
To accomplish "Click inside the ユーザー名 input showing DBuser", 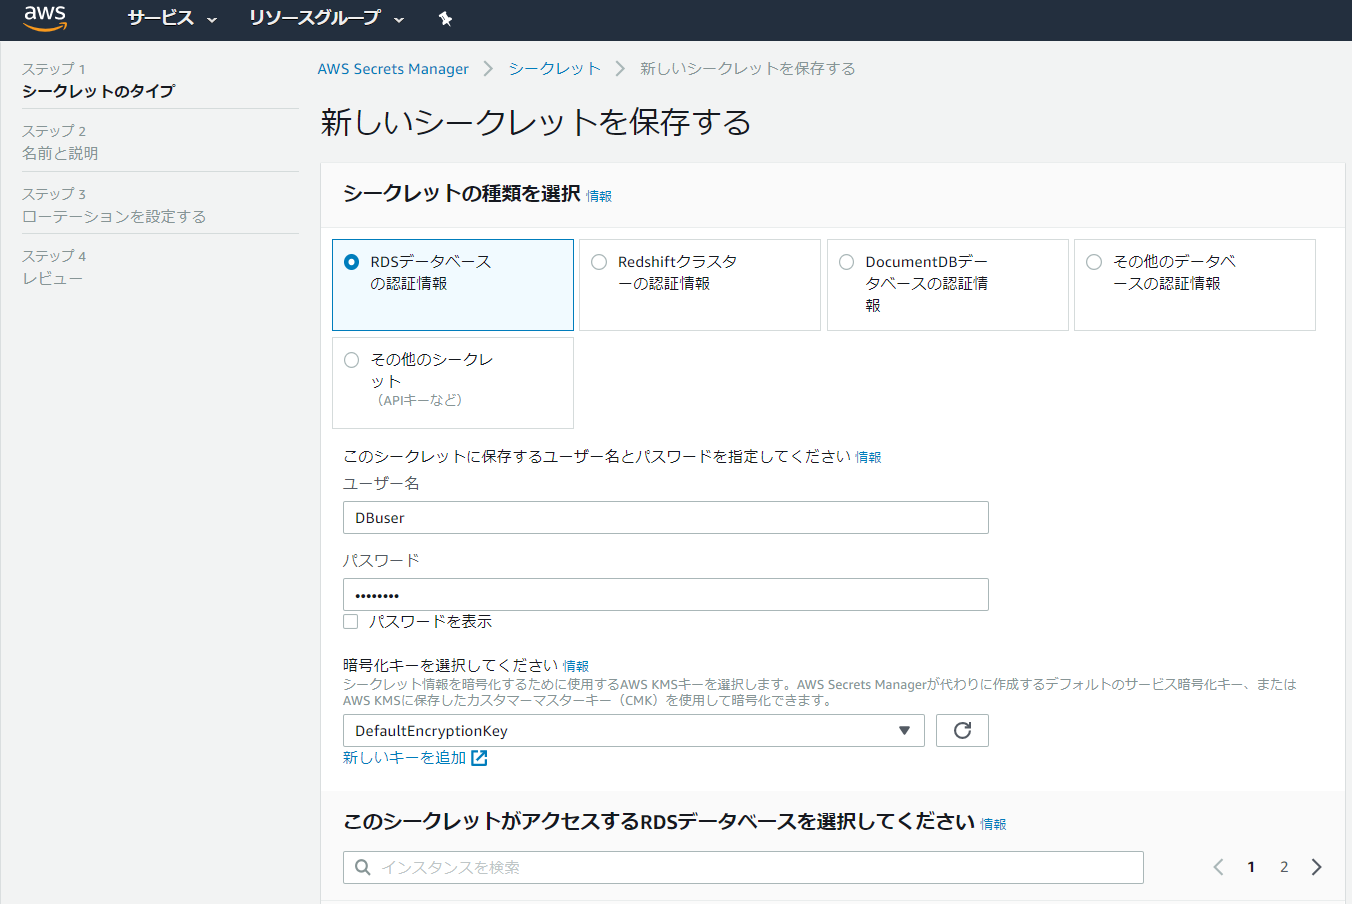I will pyautogui.click(x=665, y=517).
